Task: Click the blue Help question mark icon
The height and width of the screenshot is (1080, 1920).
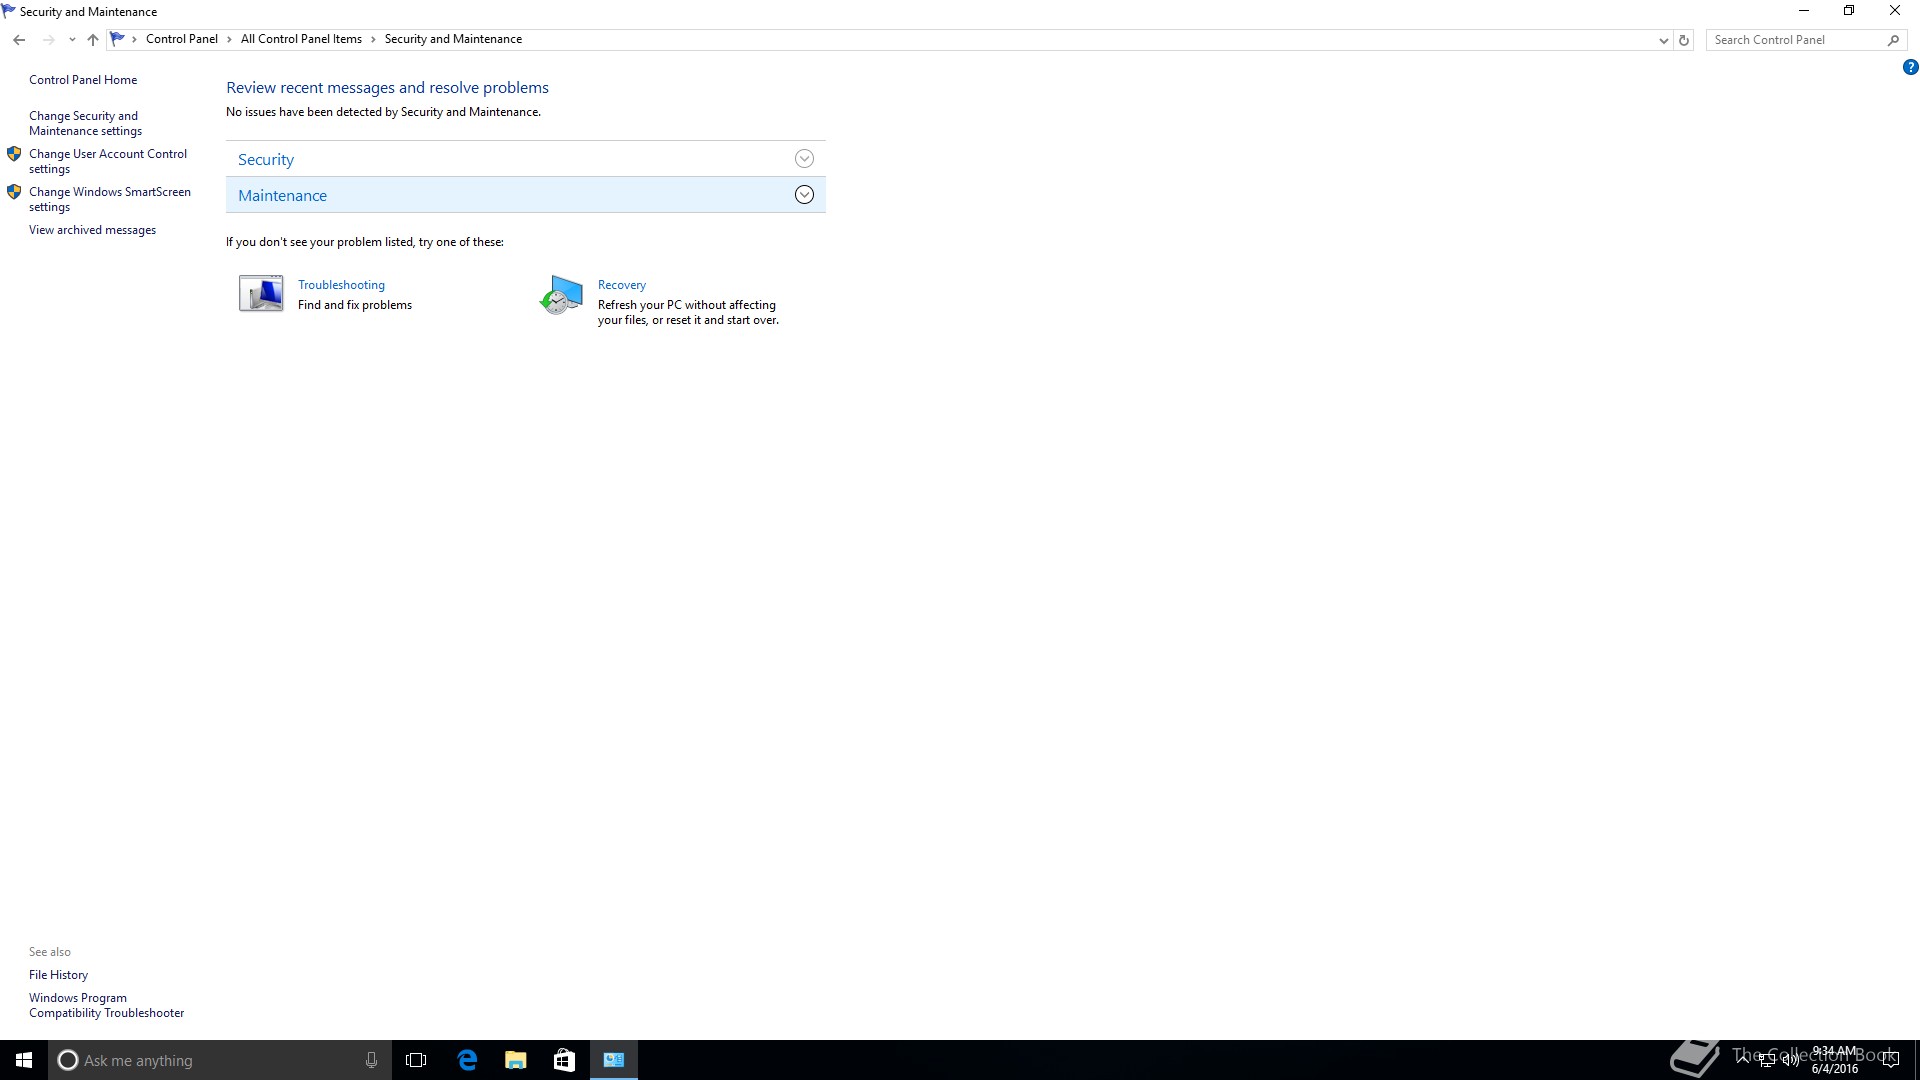Action: (x=1910, y=68)
